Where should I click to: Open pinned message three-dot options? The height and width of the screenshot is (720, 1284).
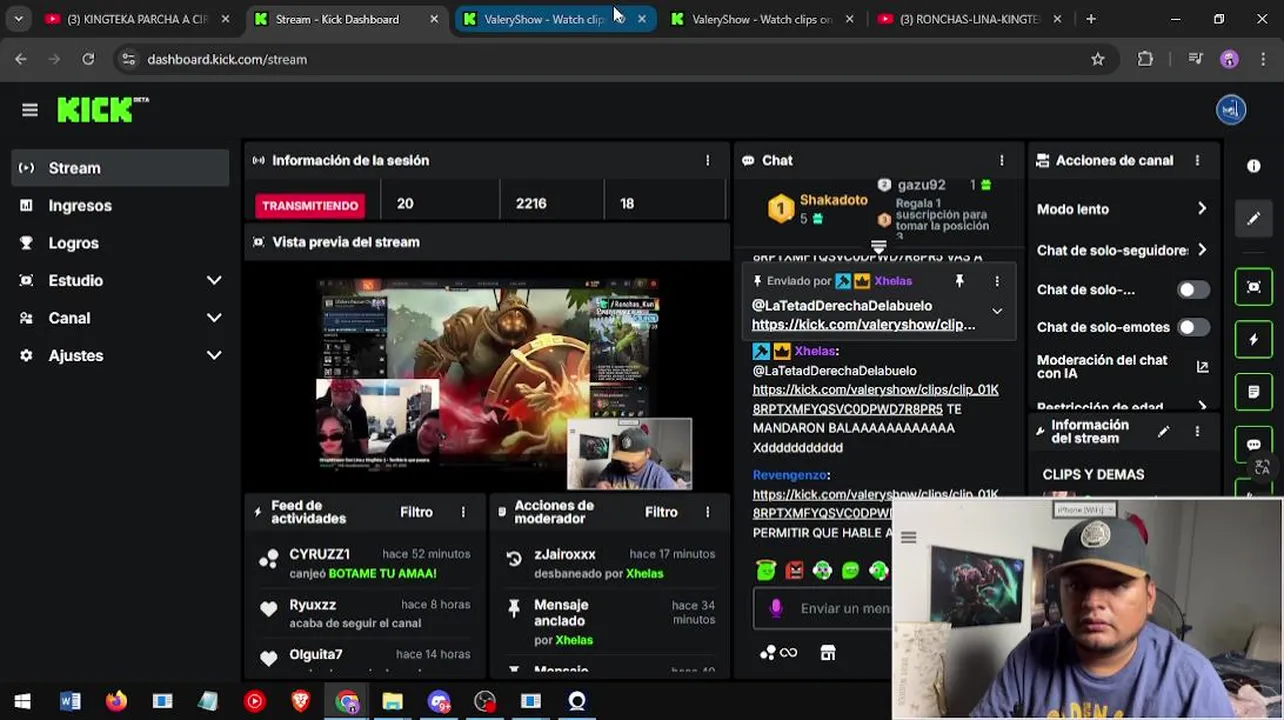click(x=997, y=281)
